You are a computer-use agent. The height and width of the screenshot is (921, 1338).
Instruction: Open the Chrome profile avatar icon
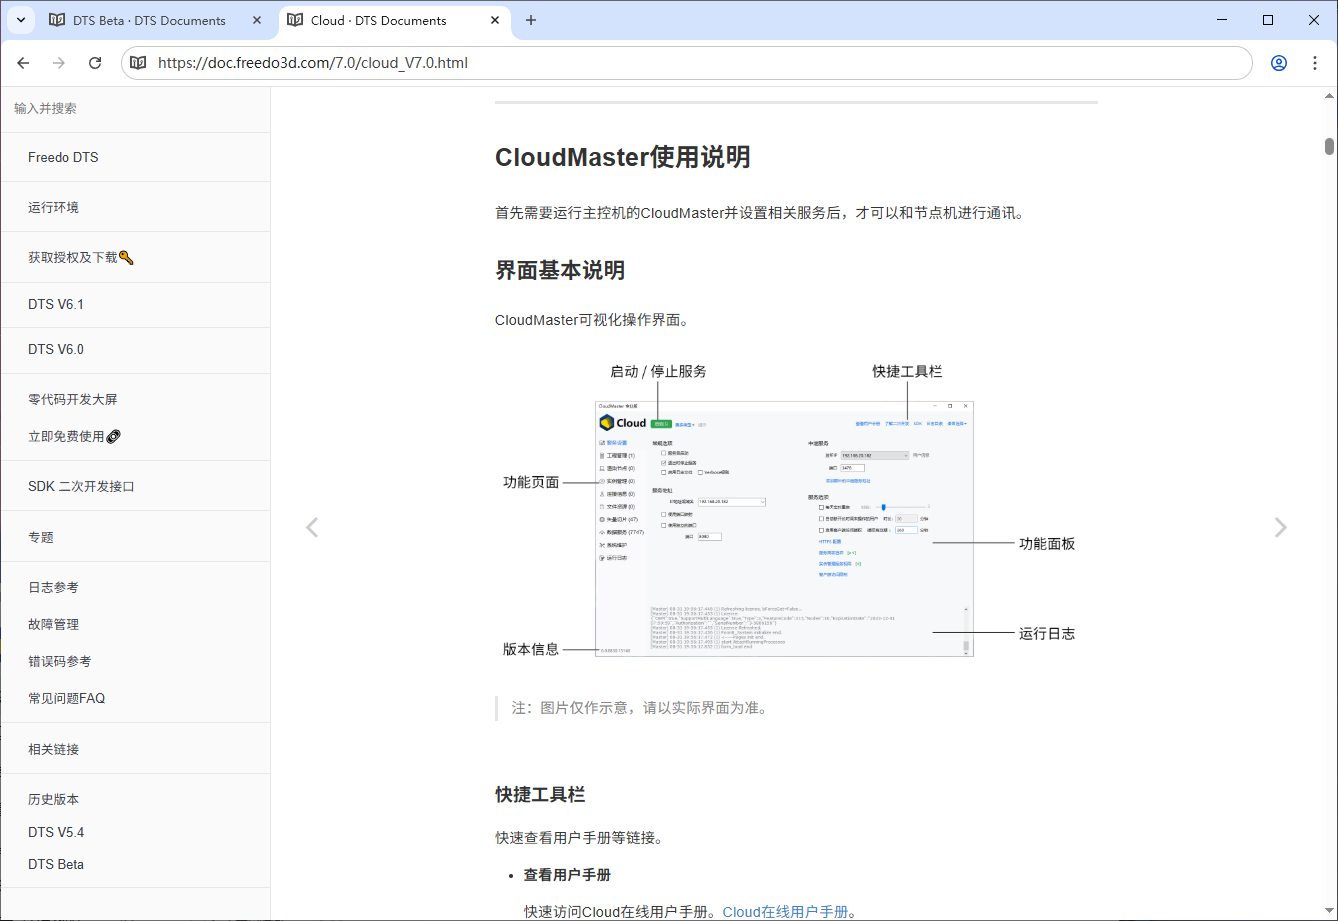click(1279, 63)
